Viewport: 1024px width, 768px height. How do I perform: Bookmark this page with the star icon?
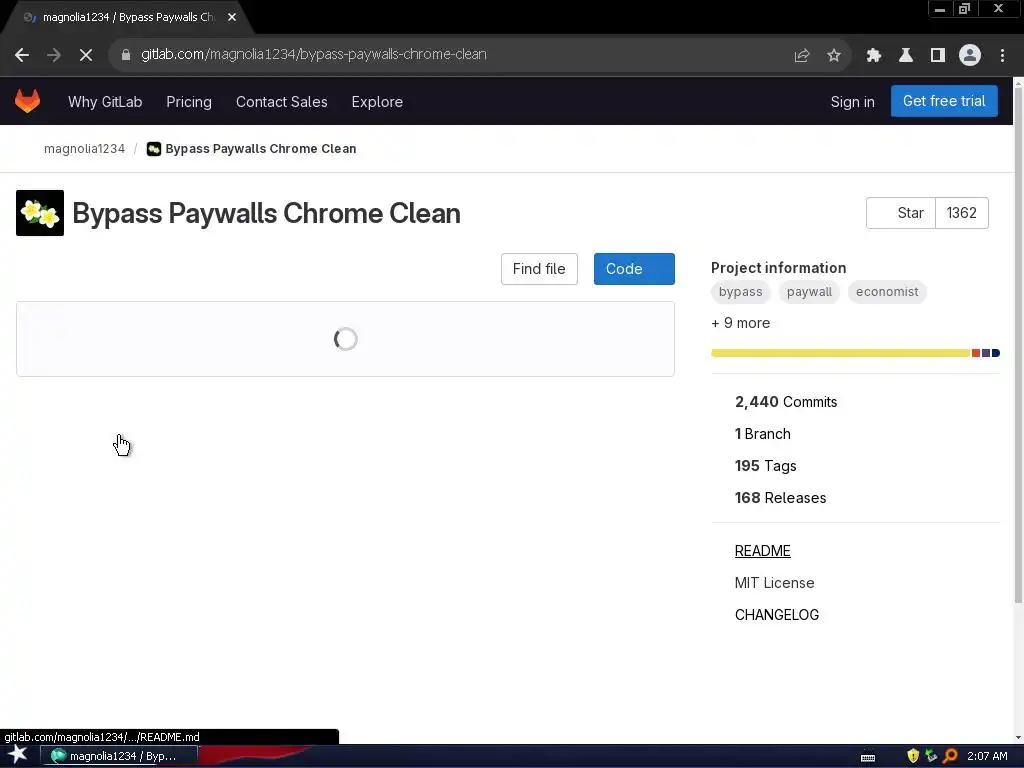[x=834, y=56]
